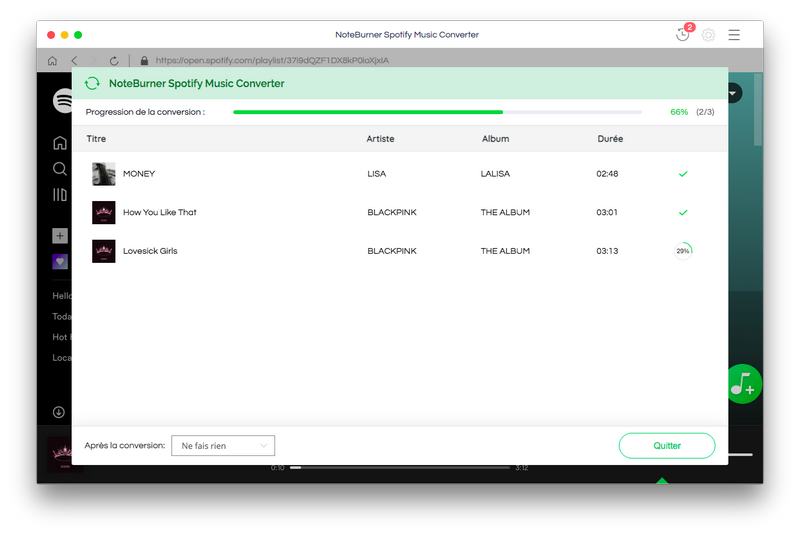The height and width of the screenshot is (536, 800).
Task: Click the green checkmark for MONEY
Action: point(683,174)
